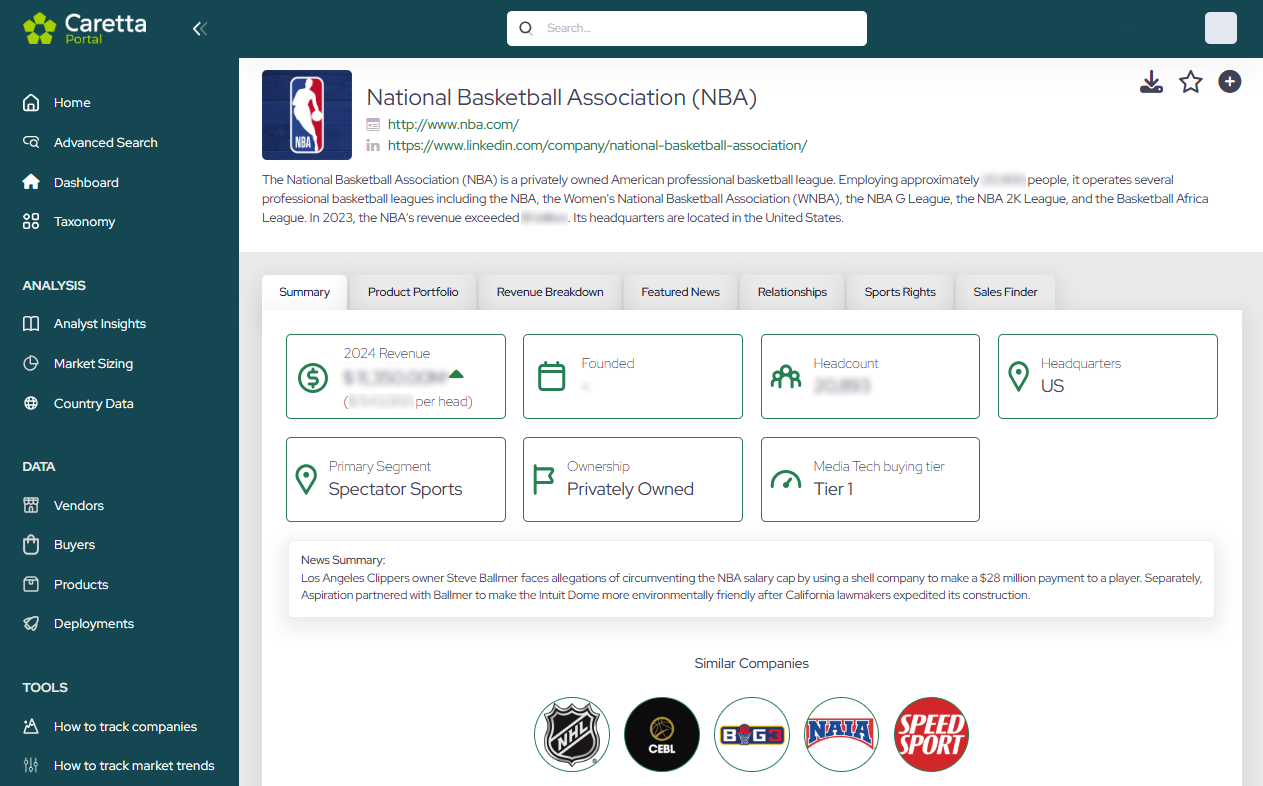The image size is (1263, 786).
Task: Click the How to track market trends icon
Action: click(x=31, y=766)
